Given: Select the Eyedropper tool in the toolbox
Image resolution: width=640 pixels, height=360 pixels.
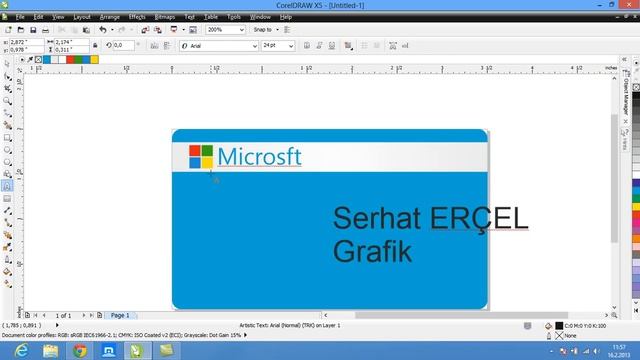Looking at the screenshot, I should tap(7, 247).
